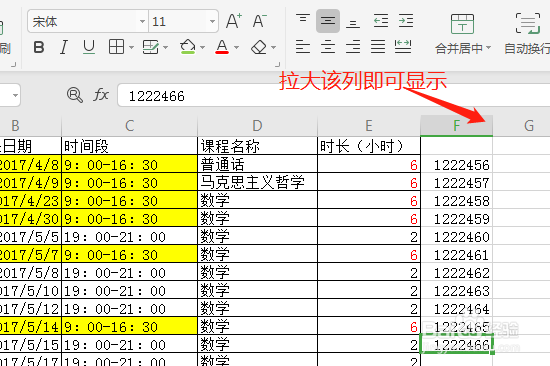Decrease indent of cell text

point(381,21)
